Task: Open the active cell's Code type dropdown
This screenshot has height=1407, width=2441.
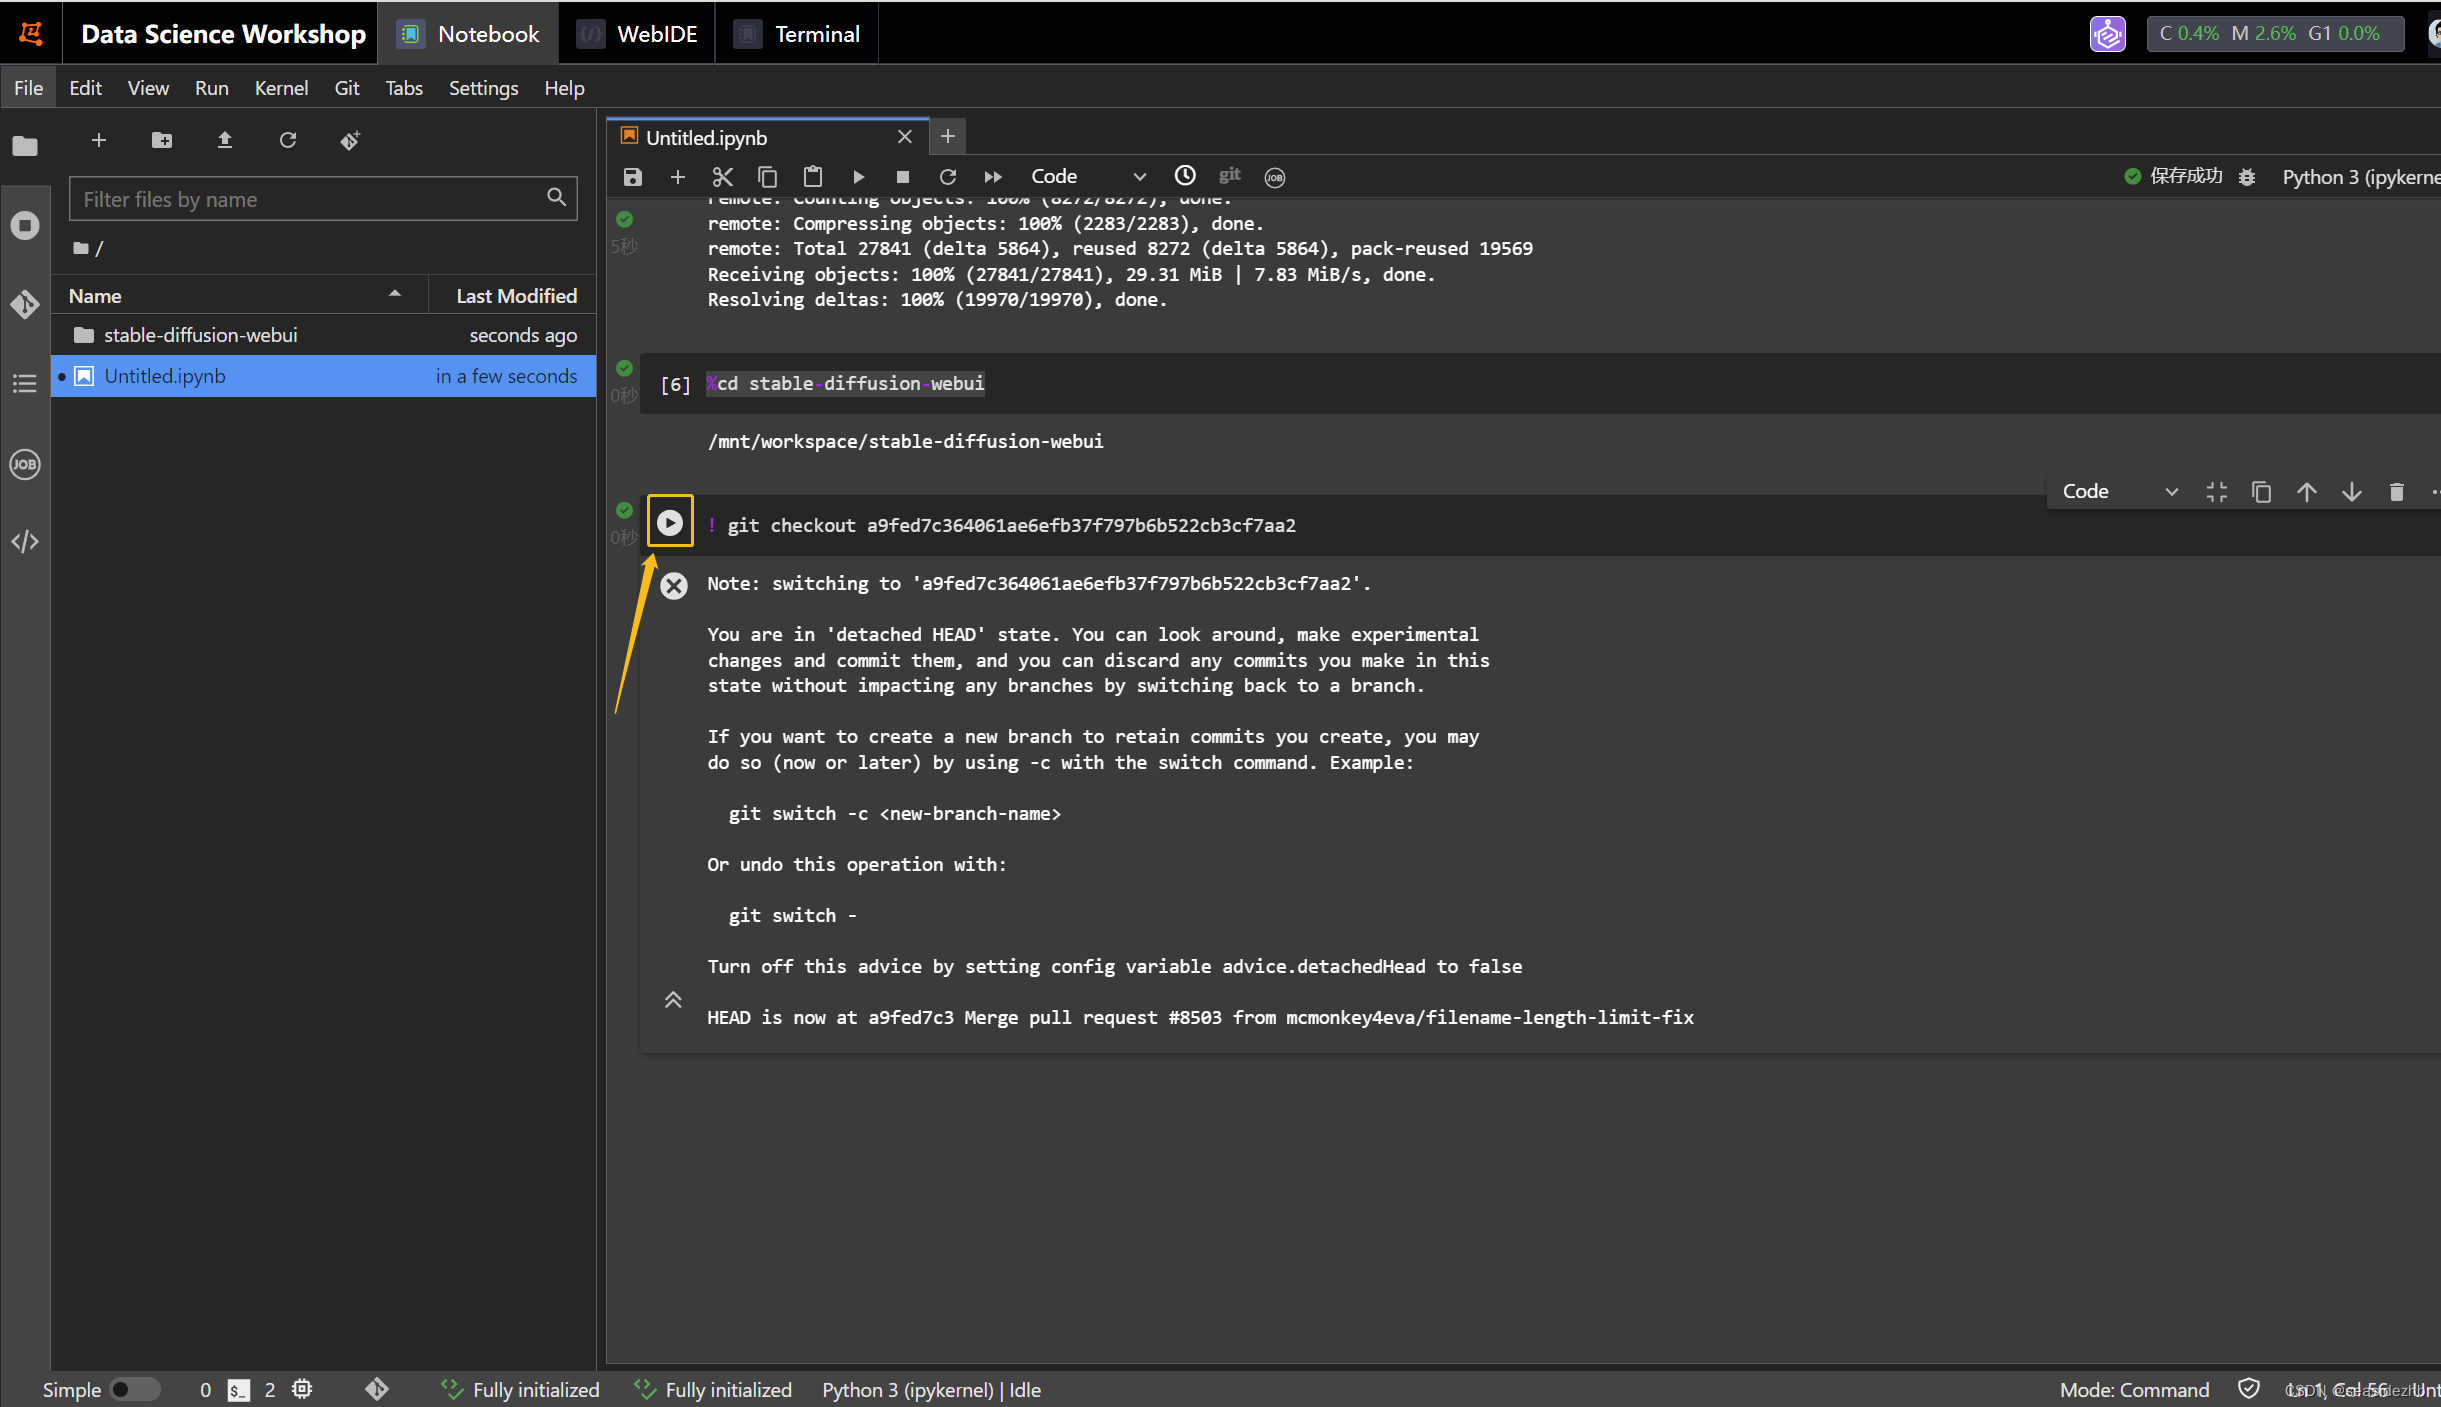Action: (x=2119, y=491)
